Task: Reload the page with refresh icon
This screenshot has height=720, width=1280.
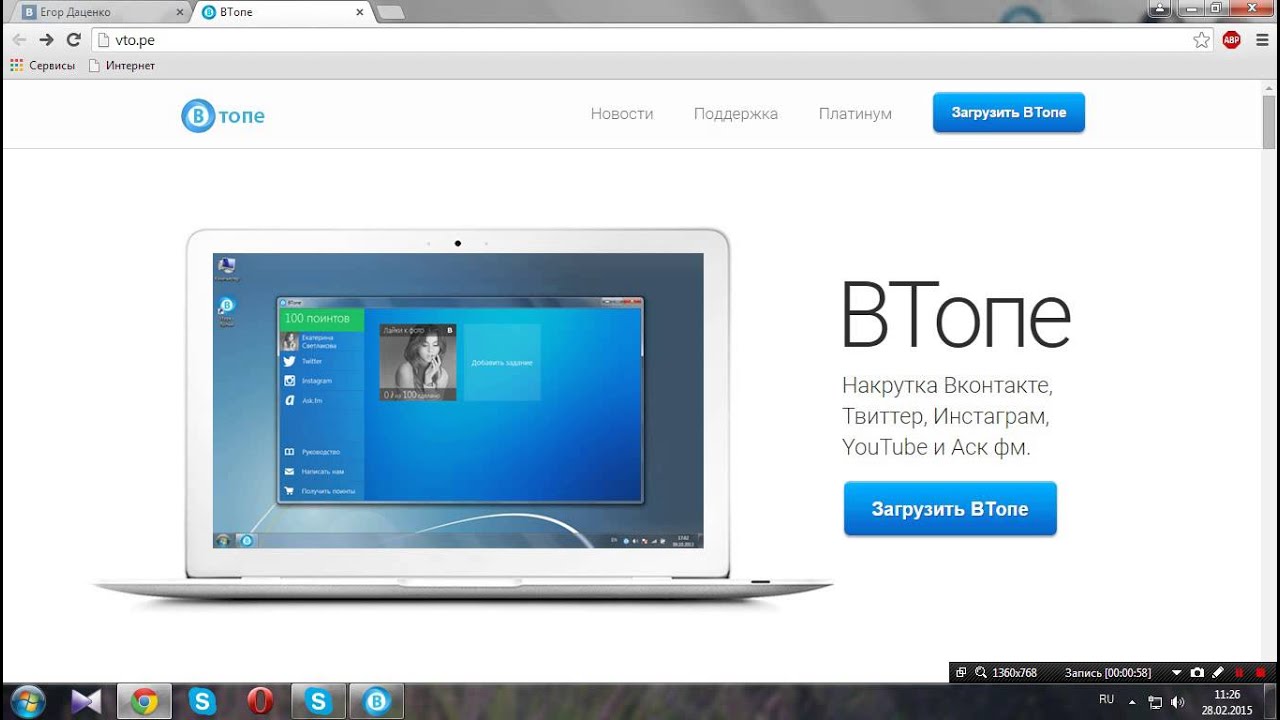Action: (x=73, y=40)
